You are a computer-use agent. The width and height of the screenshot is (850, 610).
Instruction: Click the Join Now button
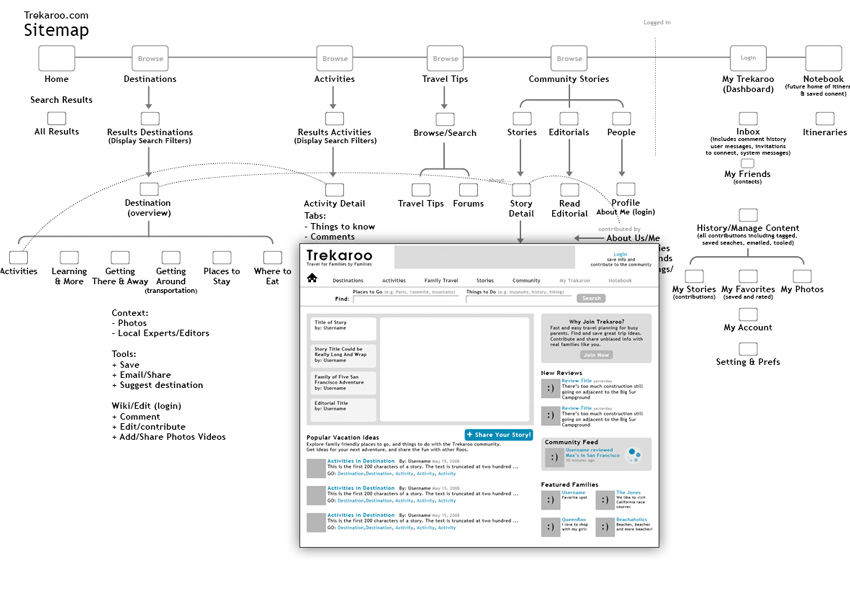[x=596, y=355]
